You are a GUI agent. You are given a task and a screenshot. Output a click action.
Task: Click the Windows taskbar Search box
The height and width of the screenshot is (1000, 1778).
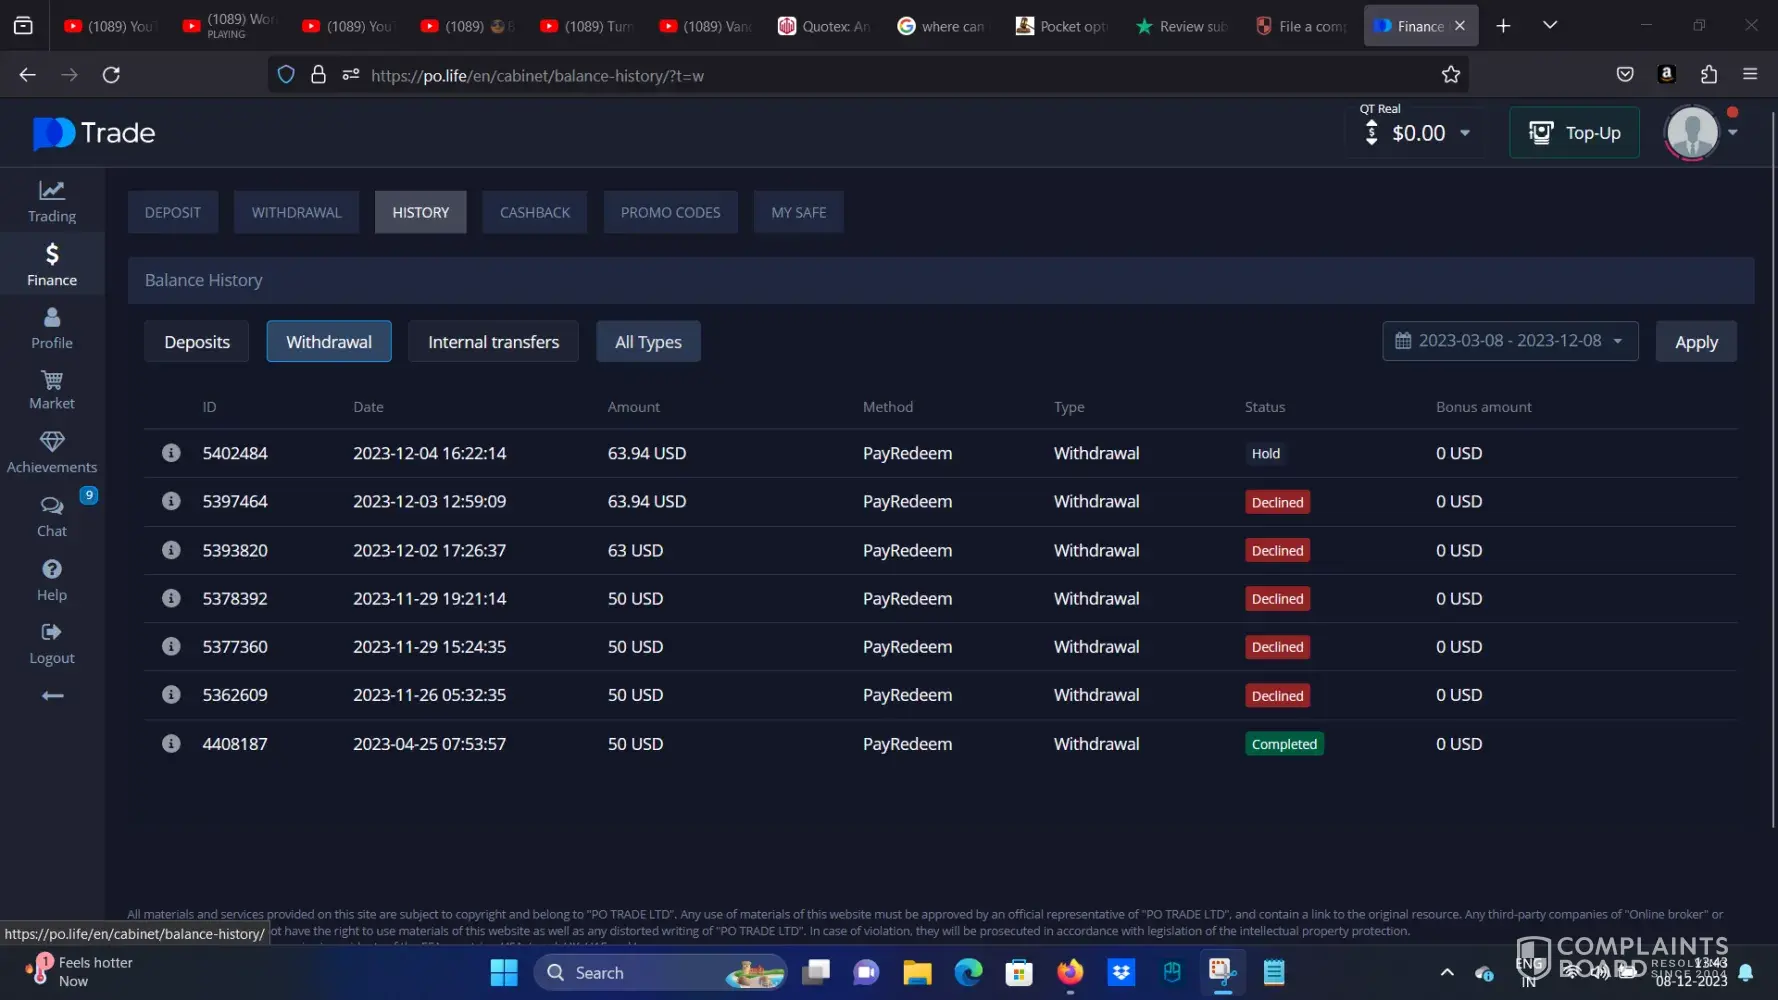click(640, 972)
